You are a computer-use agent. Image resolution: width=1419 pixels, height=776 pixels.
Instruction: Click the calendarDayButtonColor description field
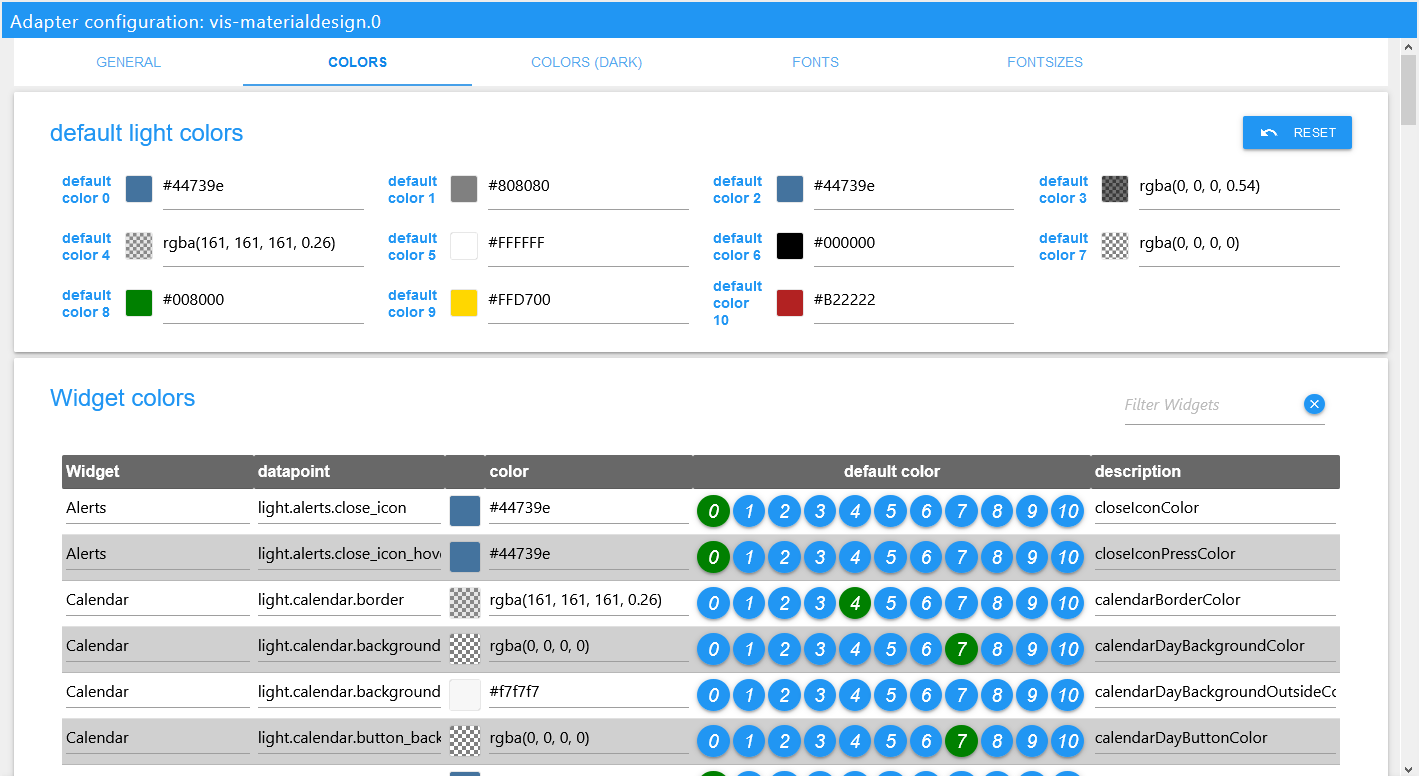tap(1215, 738)
